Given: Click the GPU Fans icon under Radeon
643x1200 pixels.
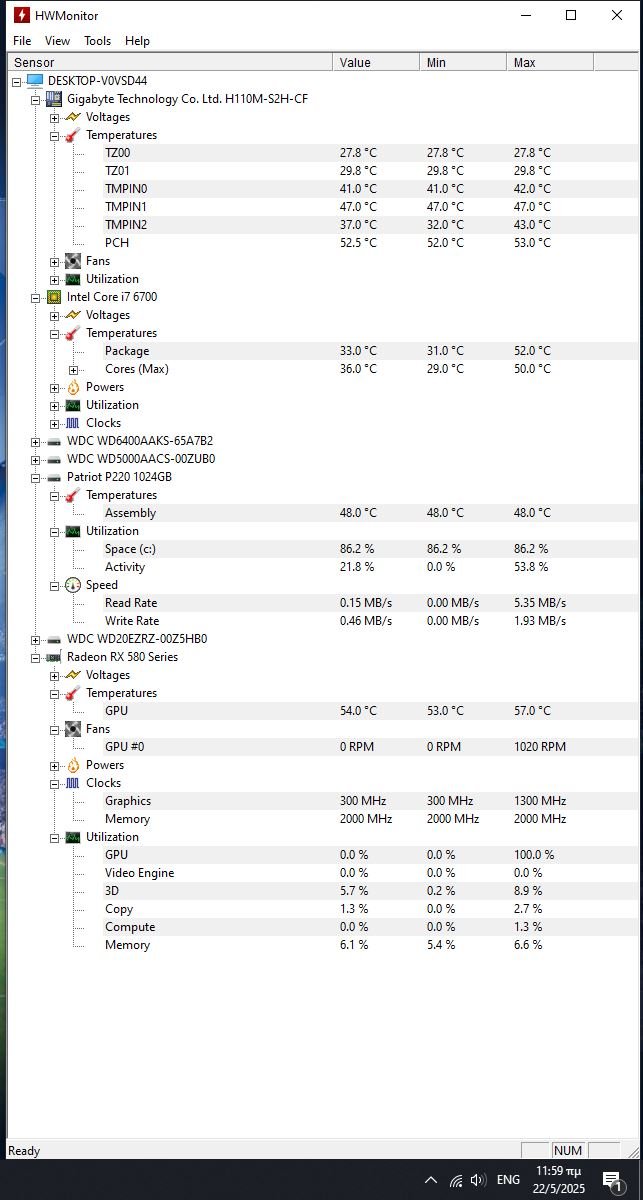Looking at the screenshot, I should click(x=73, y=729).
